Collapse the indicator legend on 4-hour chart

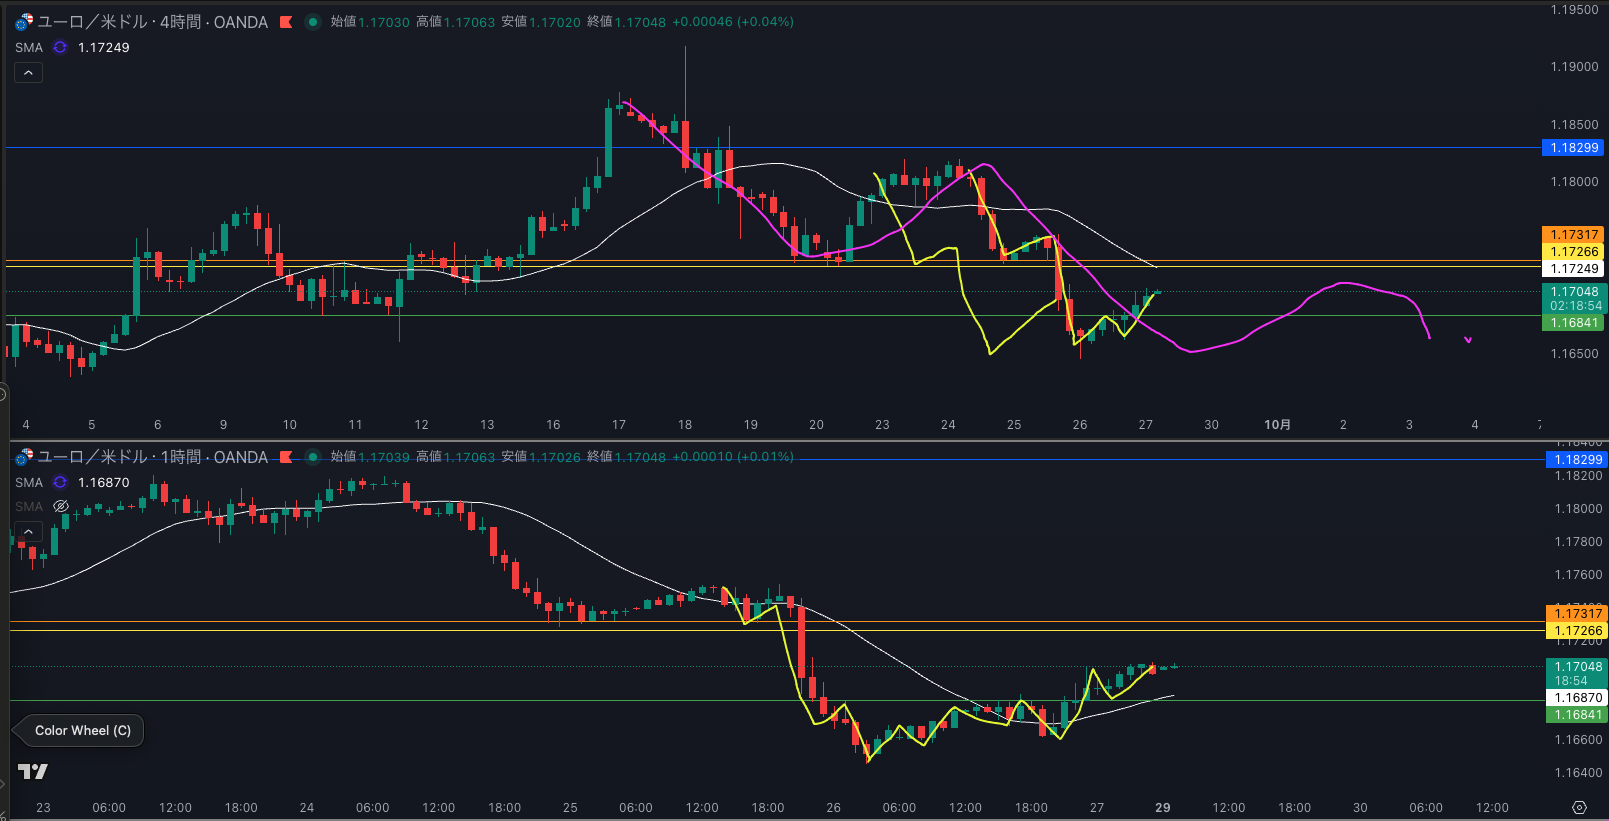28,73
